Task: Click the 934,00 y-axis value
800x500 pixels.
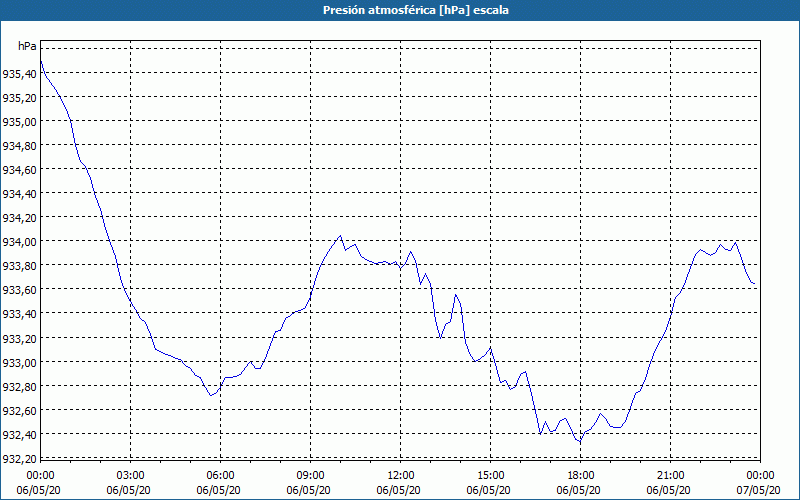Action: 19,242
